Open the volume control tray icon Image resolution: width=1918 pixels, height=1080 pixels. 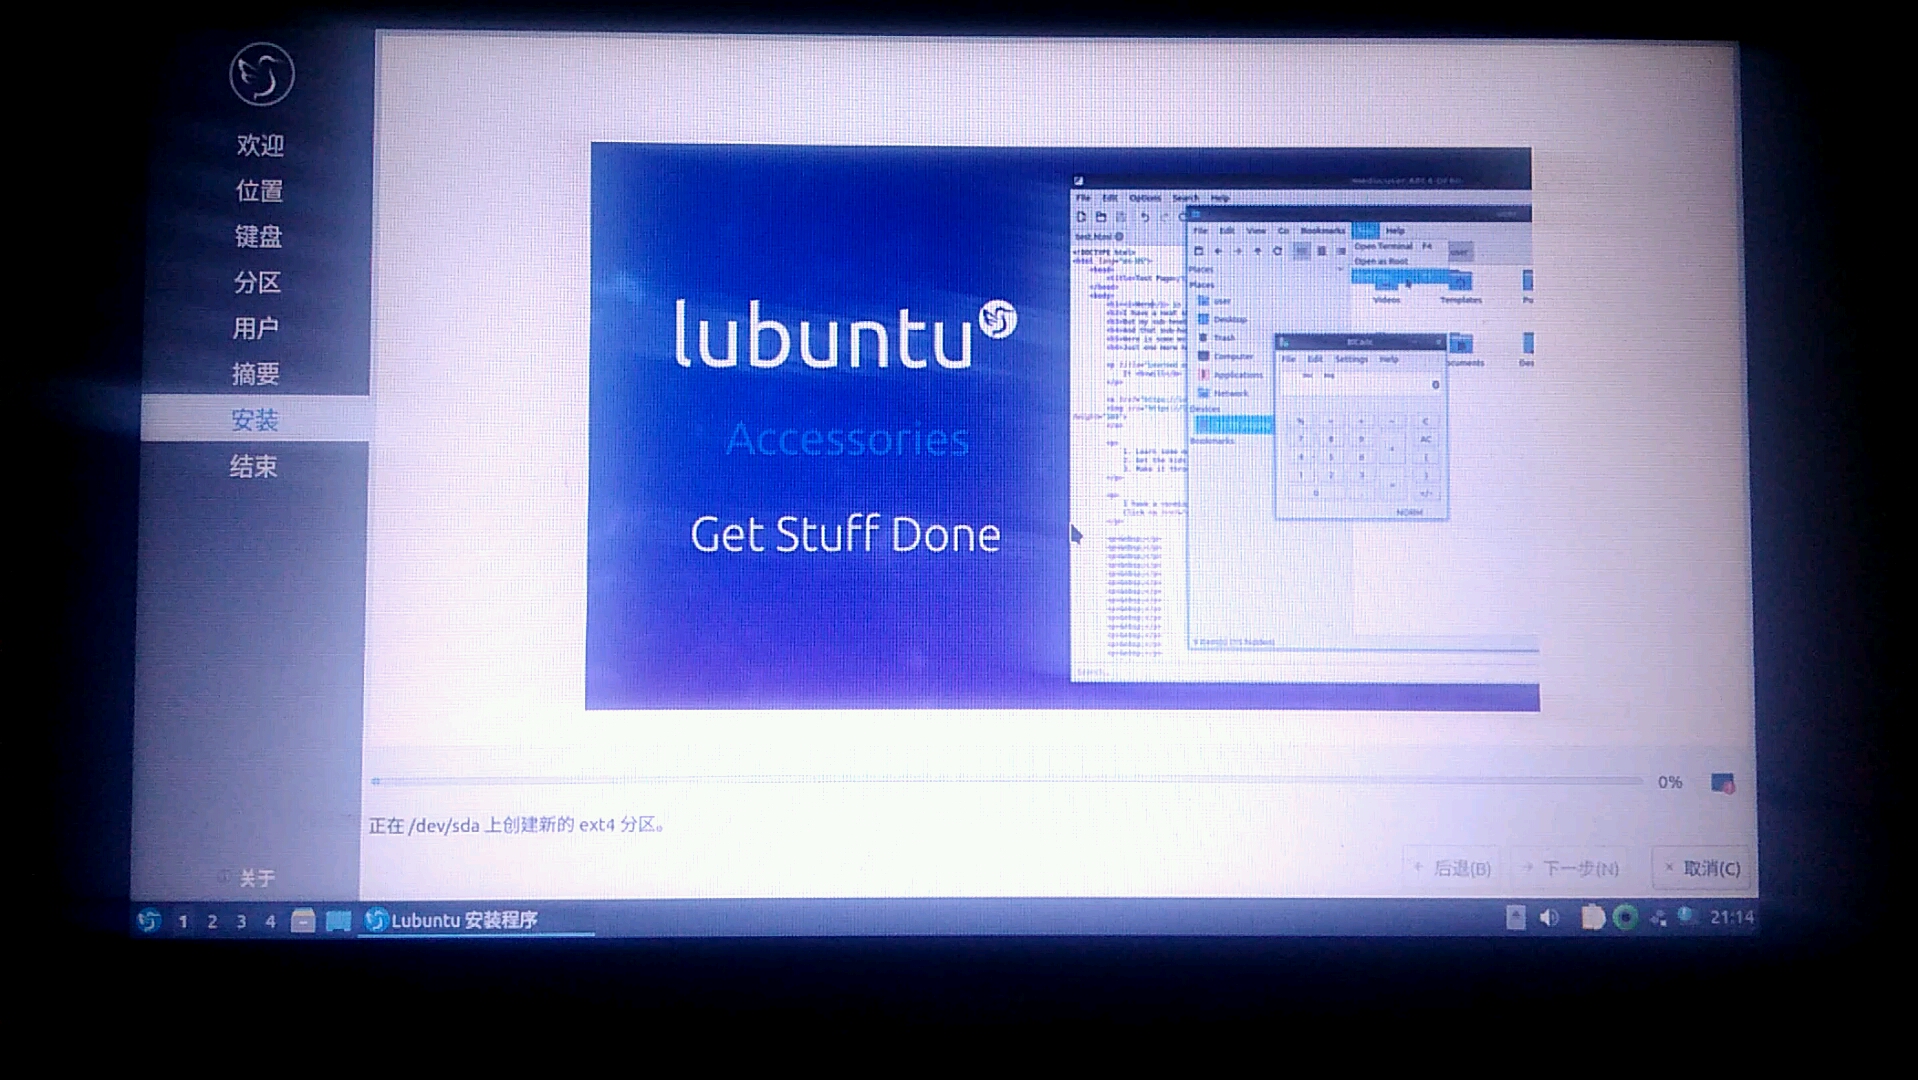[x=1549, y=918]
